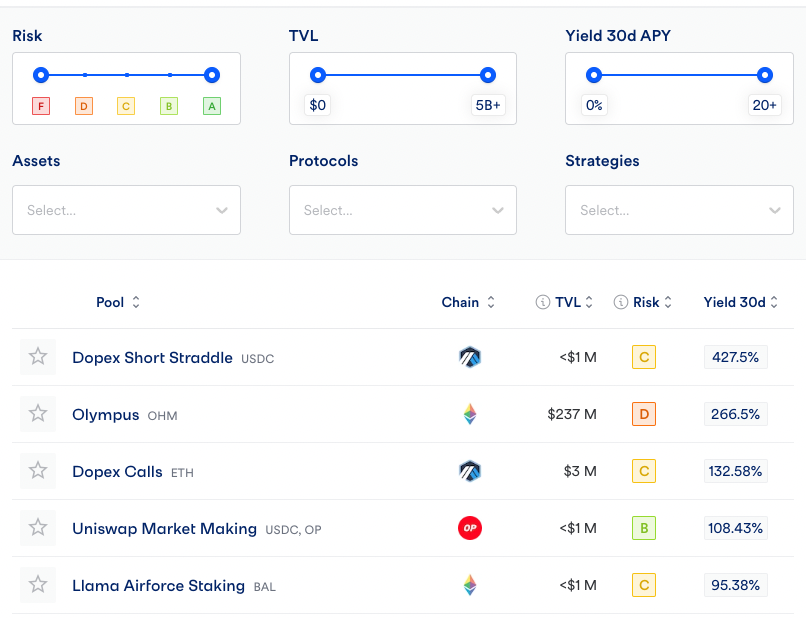This screenshot has width=806, height=618.
Task: Sort table by TVL column
Action: click(x=589, y=302)
